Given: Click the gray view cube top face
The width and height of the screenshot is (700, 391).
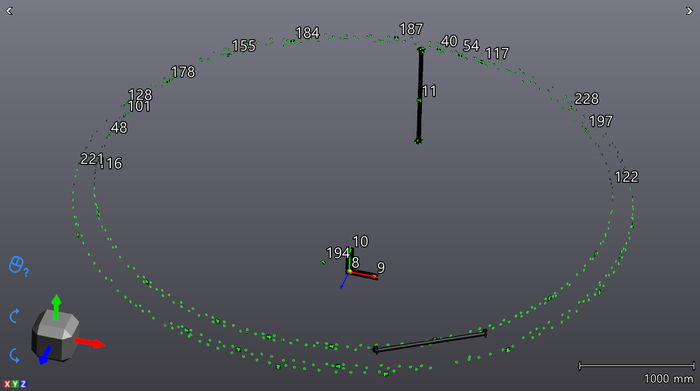Looking at the screenshot, I should coord(58,323).
